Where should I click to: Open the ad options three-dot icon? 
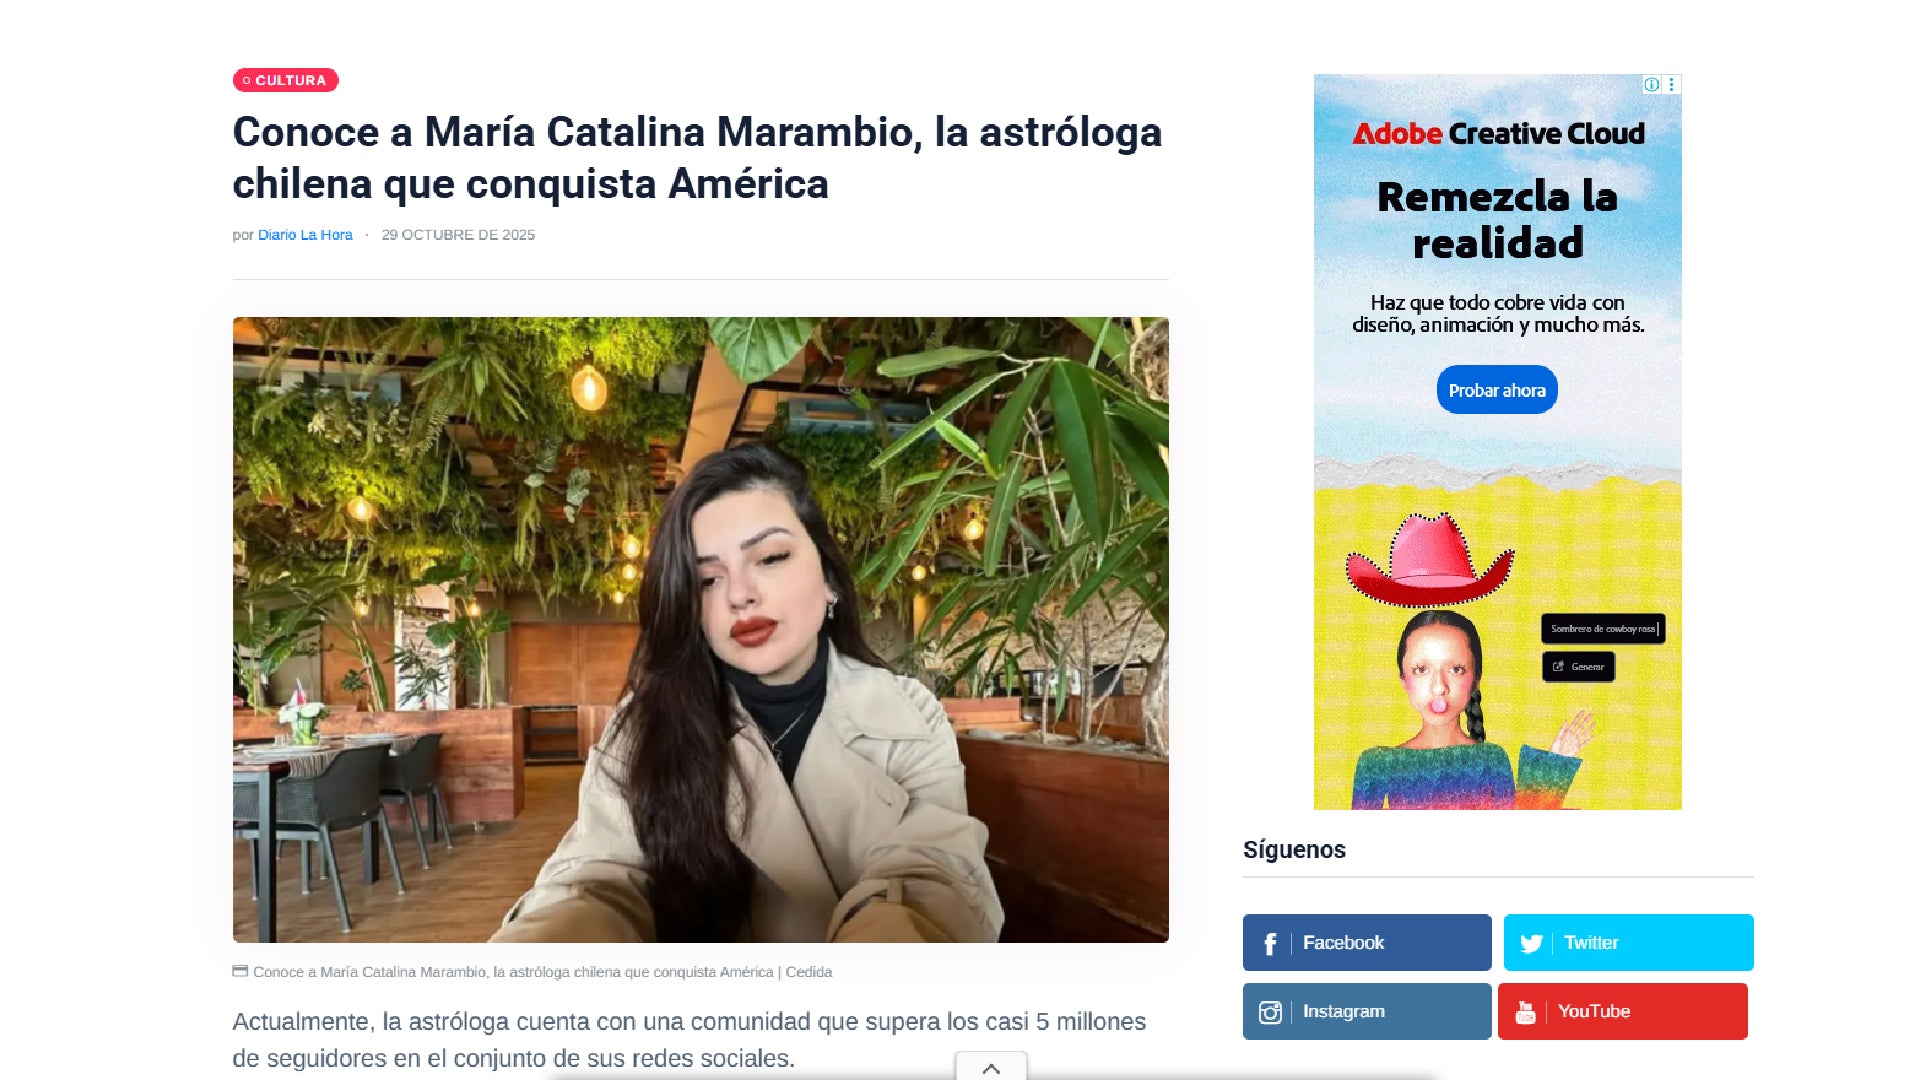(x=1671, y=85)
